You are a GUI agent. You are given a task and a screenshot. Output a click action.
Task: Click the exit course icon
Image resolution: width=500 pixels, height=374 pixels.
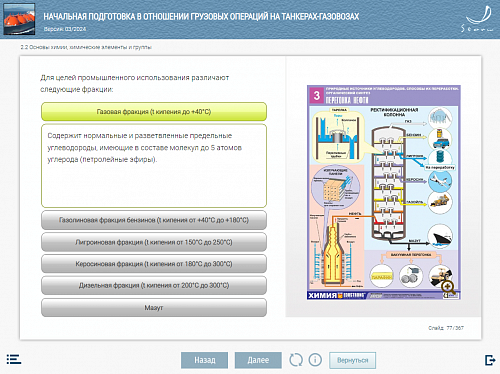490,360
